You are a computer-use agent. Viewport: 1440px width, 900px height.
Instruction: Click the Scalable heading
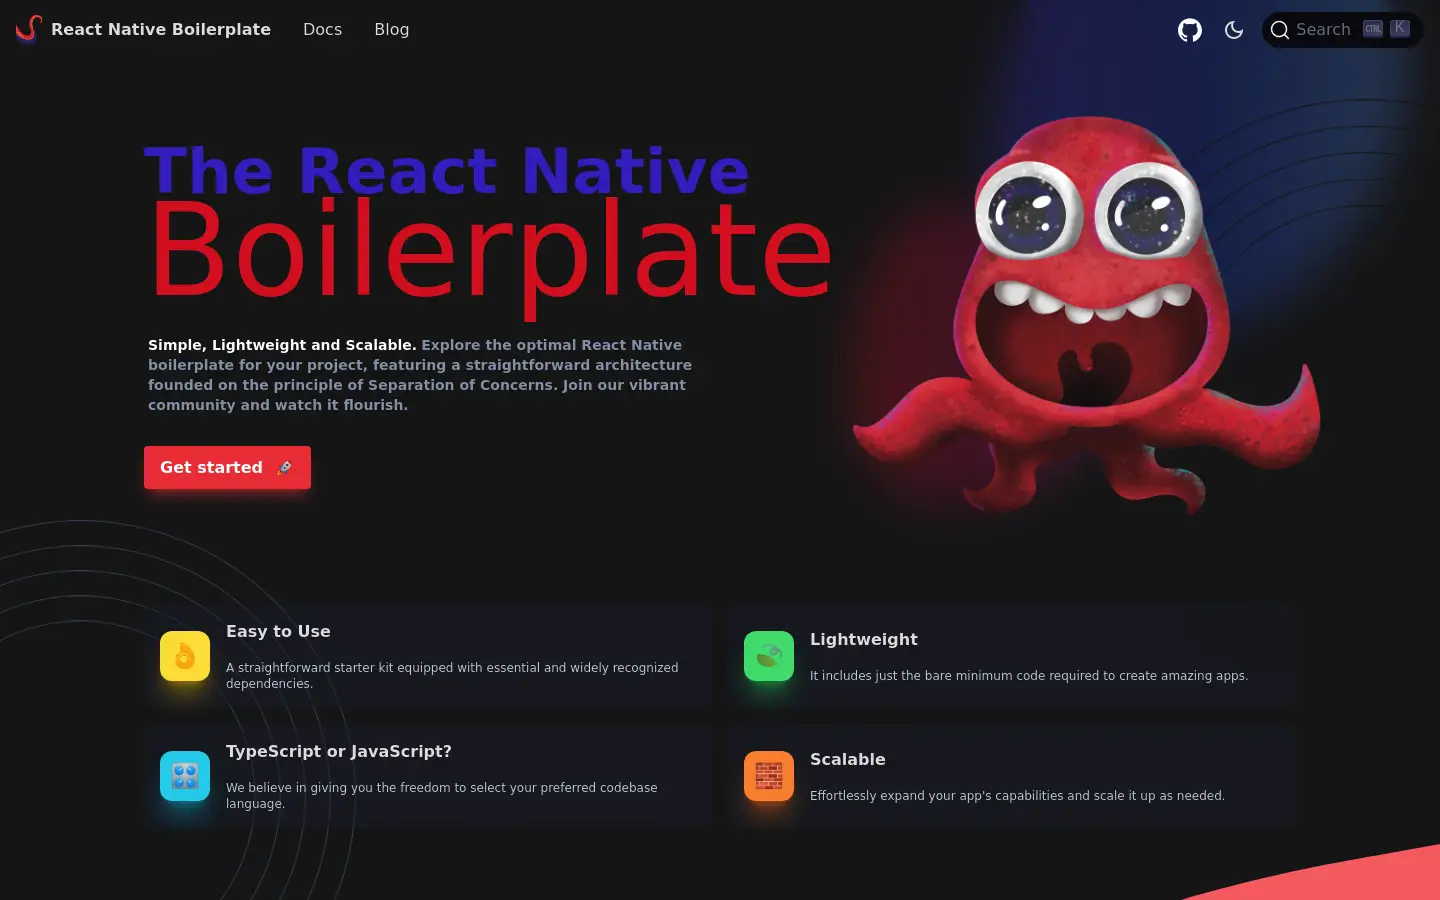[x=847, y=759]
